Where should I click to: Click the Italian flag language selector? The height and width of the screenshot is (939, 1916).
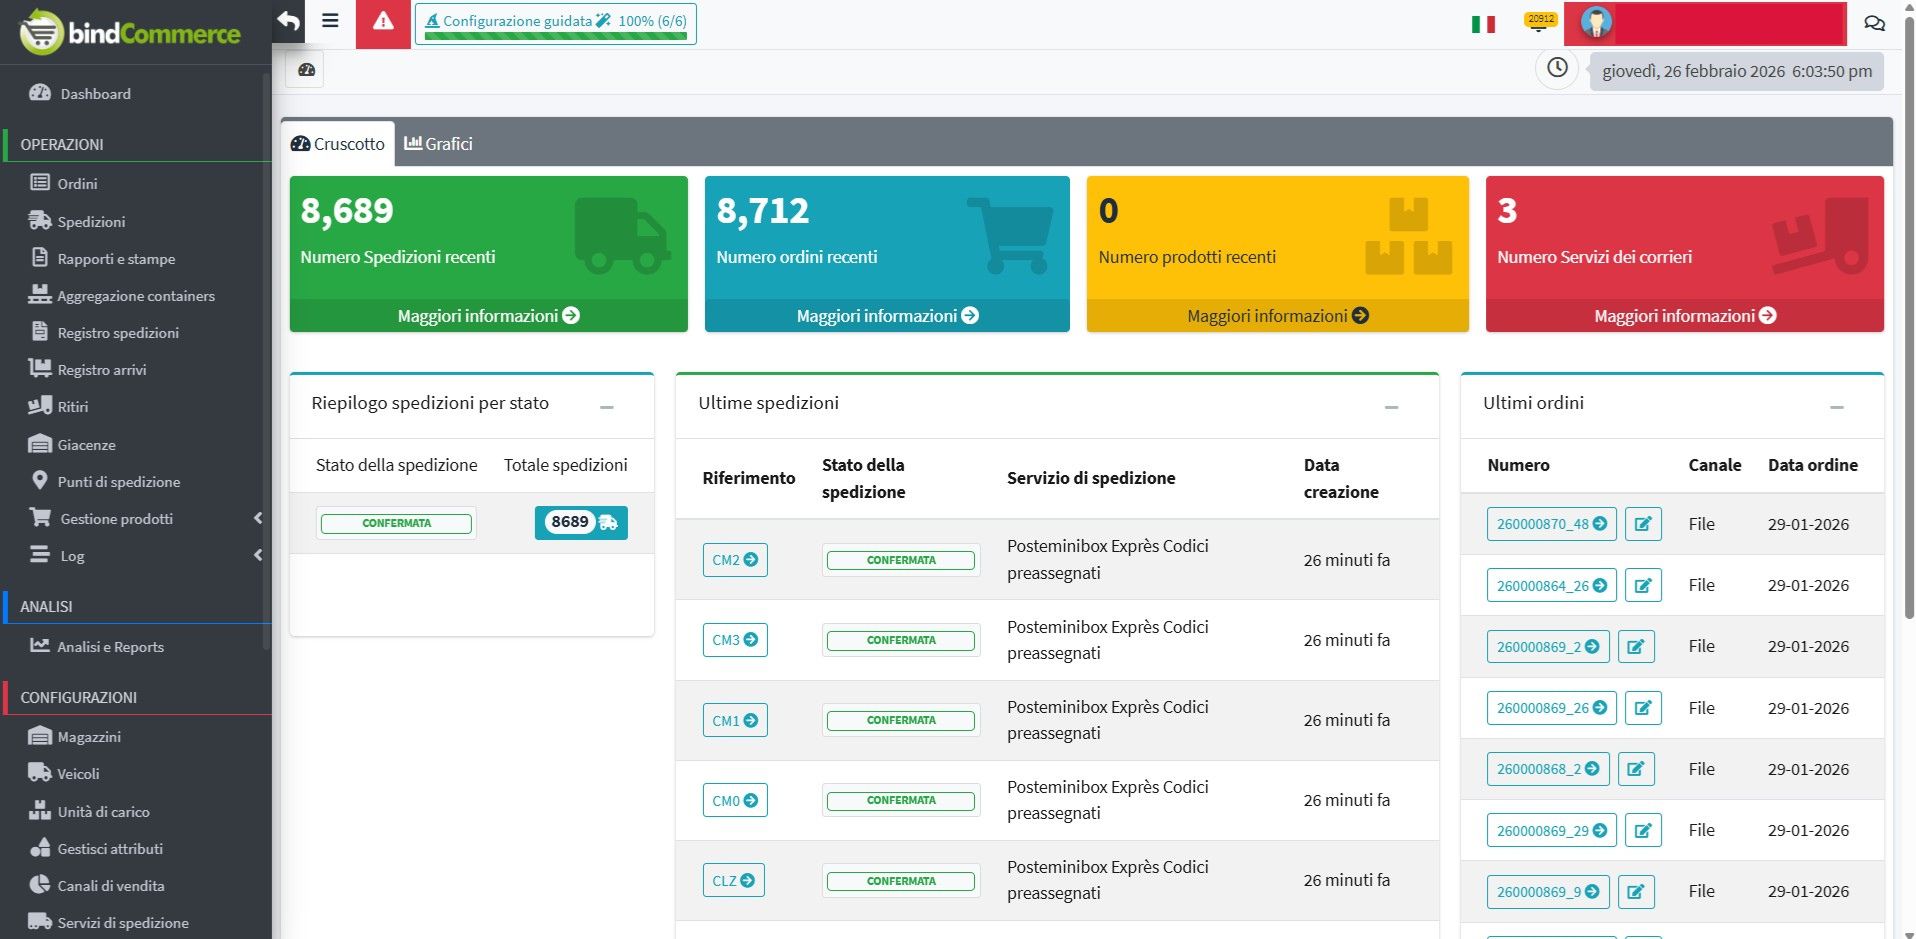(1482, 24)
